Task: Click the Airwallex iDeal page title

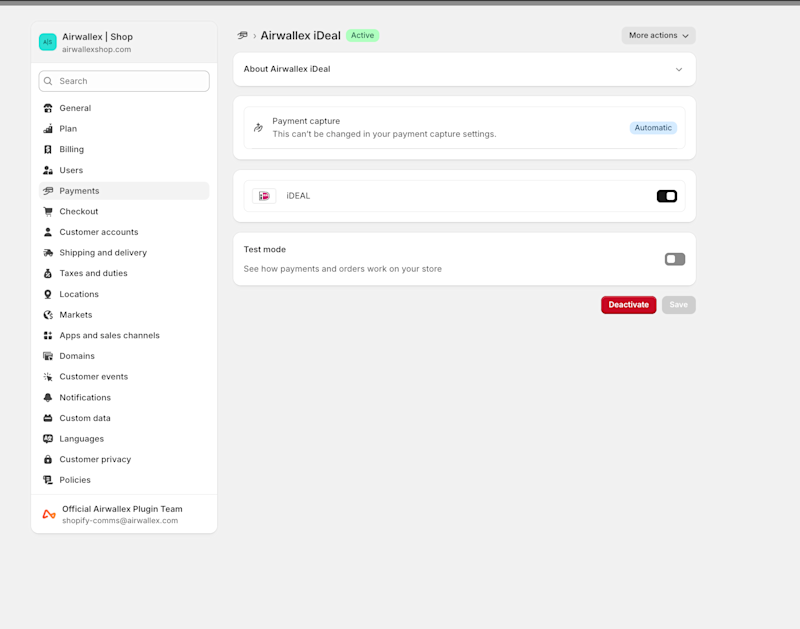Action: coord(301,35)
